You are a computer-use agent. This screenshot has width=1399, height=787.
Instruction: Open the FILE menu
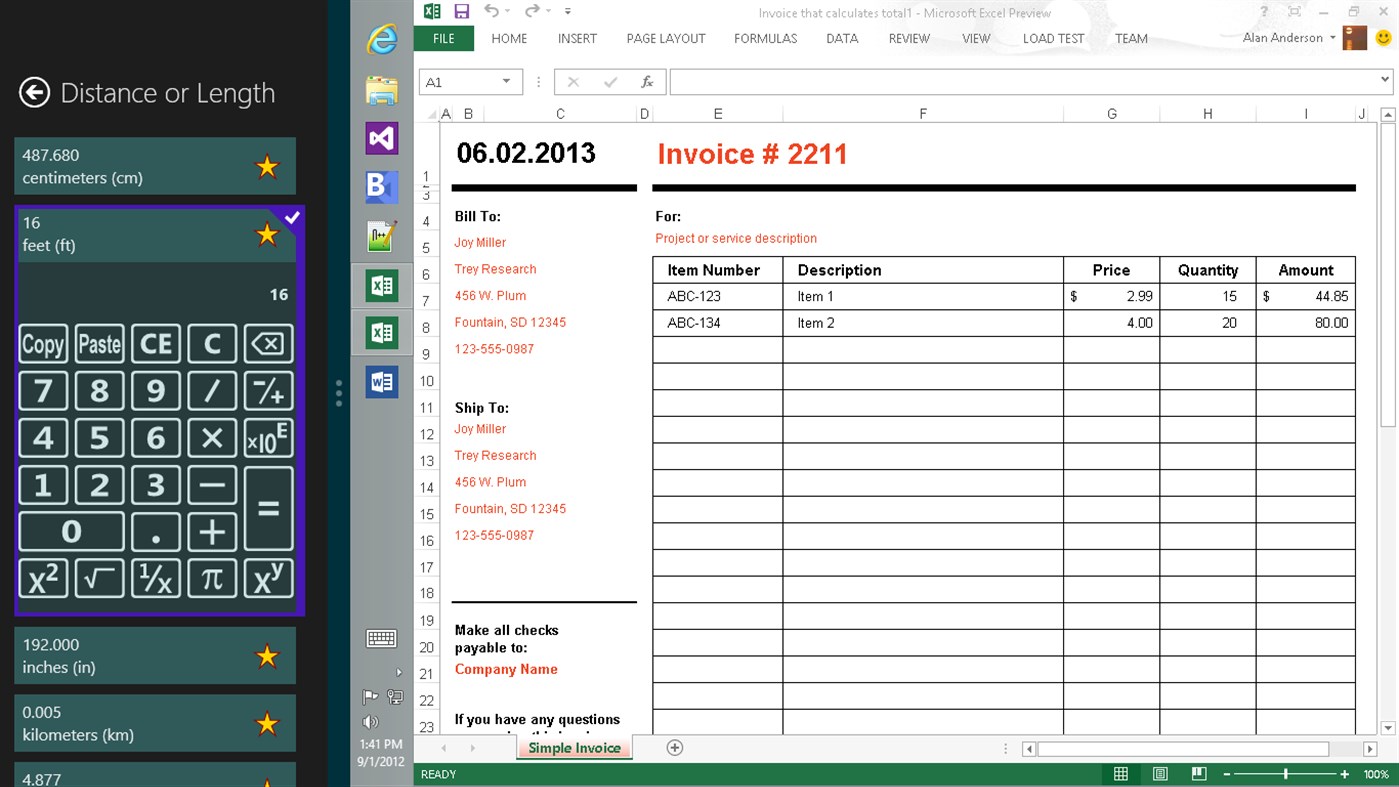coord(444,39)
